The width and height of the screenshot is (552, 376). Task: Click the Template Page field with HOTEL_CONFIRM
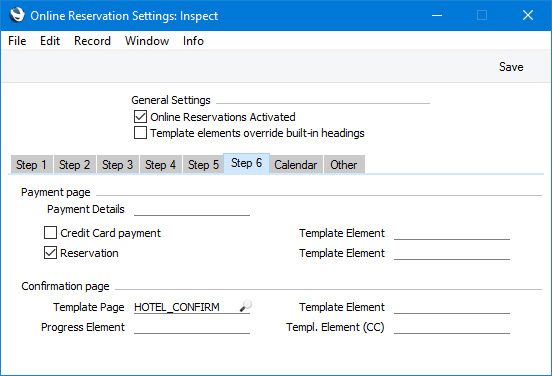click(187, 307)
